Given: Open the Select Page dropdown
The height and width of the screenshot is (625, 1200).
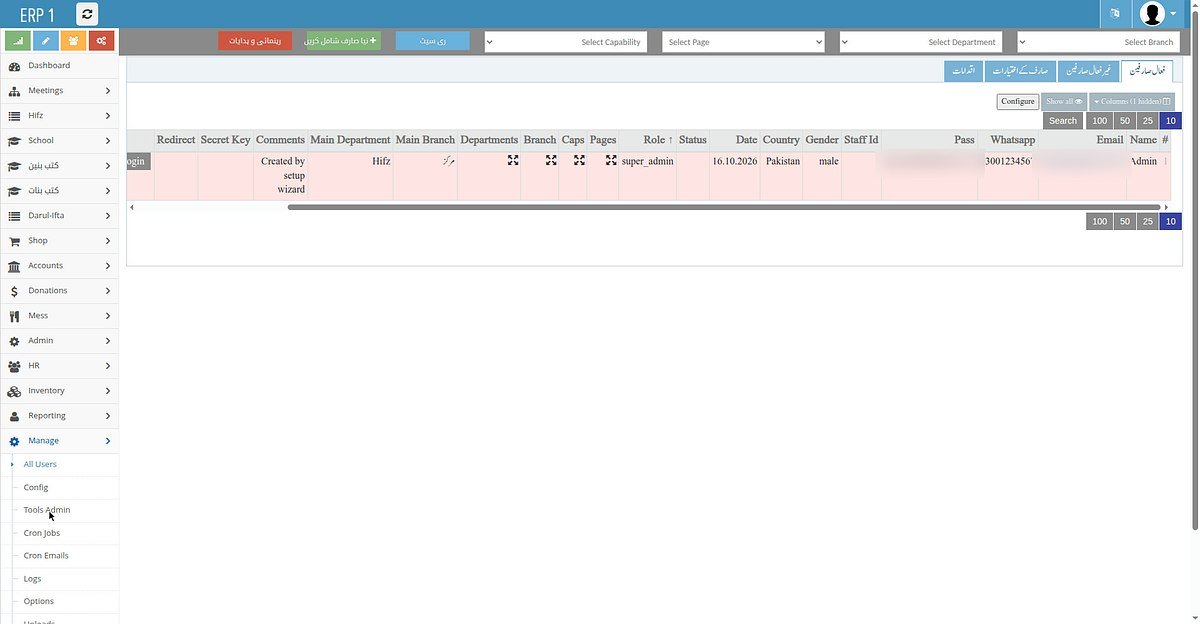Looking at the screenshot, I should click(743, 42).
